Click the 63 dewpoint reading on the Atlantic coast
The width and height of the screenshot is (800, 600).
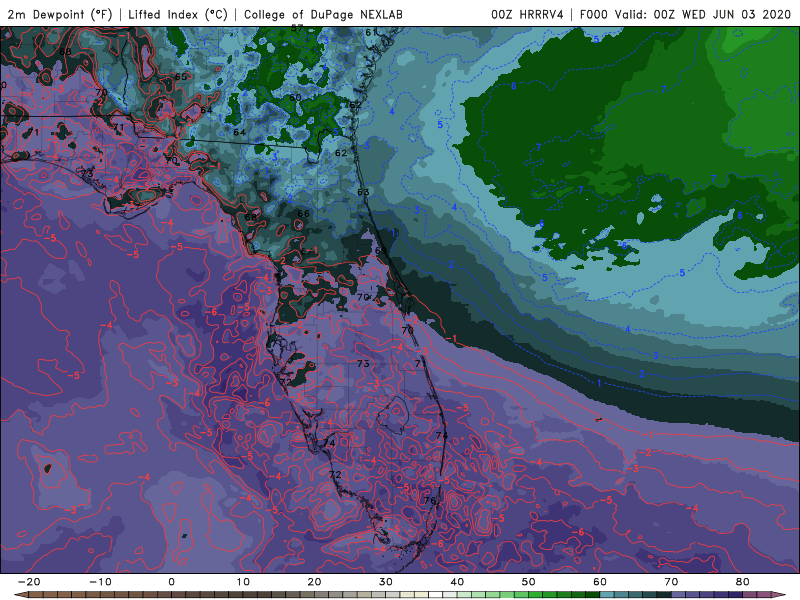[363, 192]
